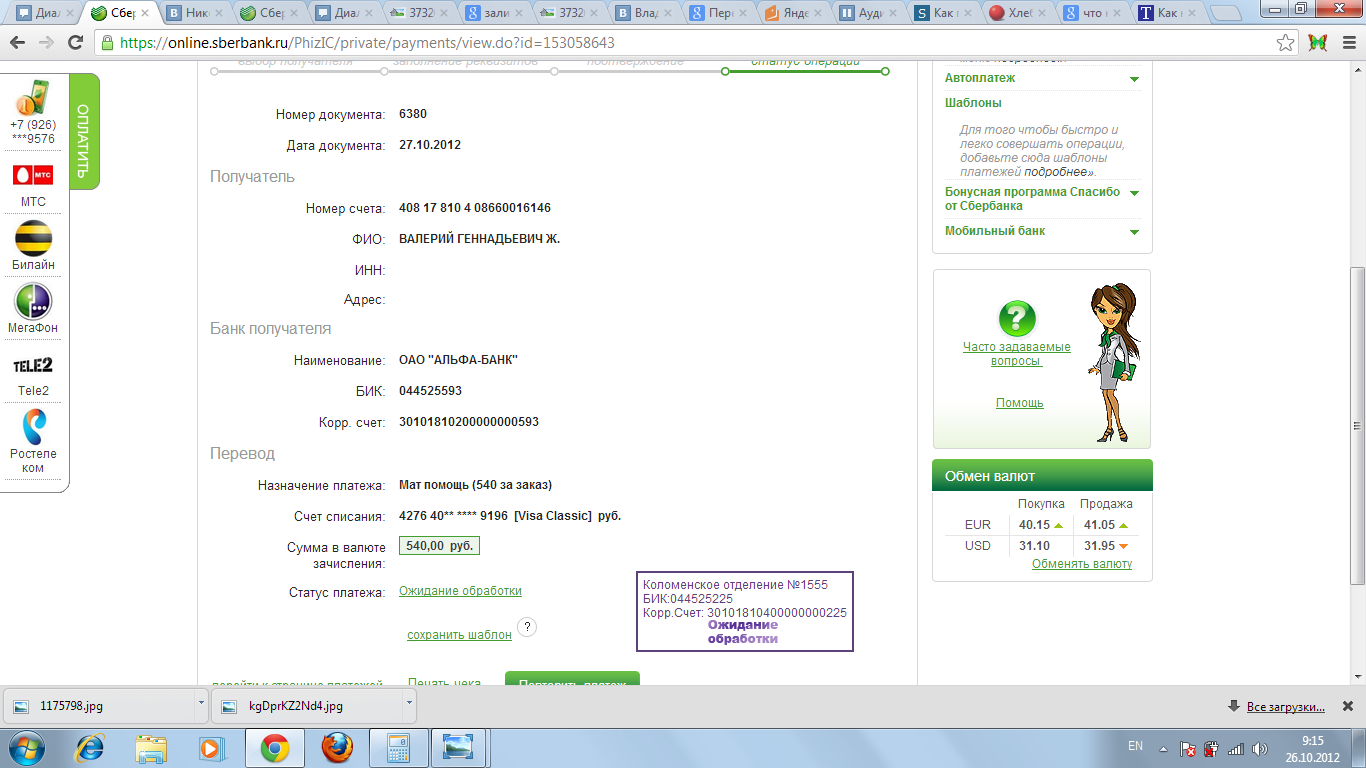Click the taskbar clock showing 9:15

(x=1313, y=741)
